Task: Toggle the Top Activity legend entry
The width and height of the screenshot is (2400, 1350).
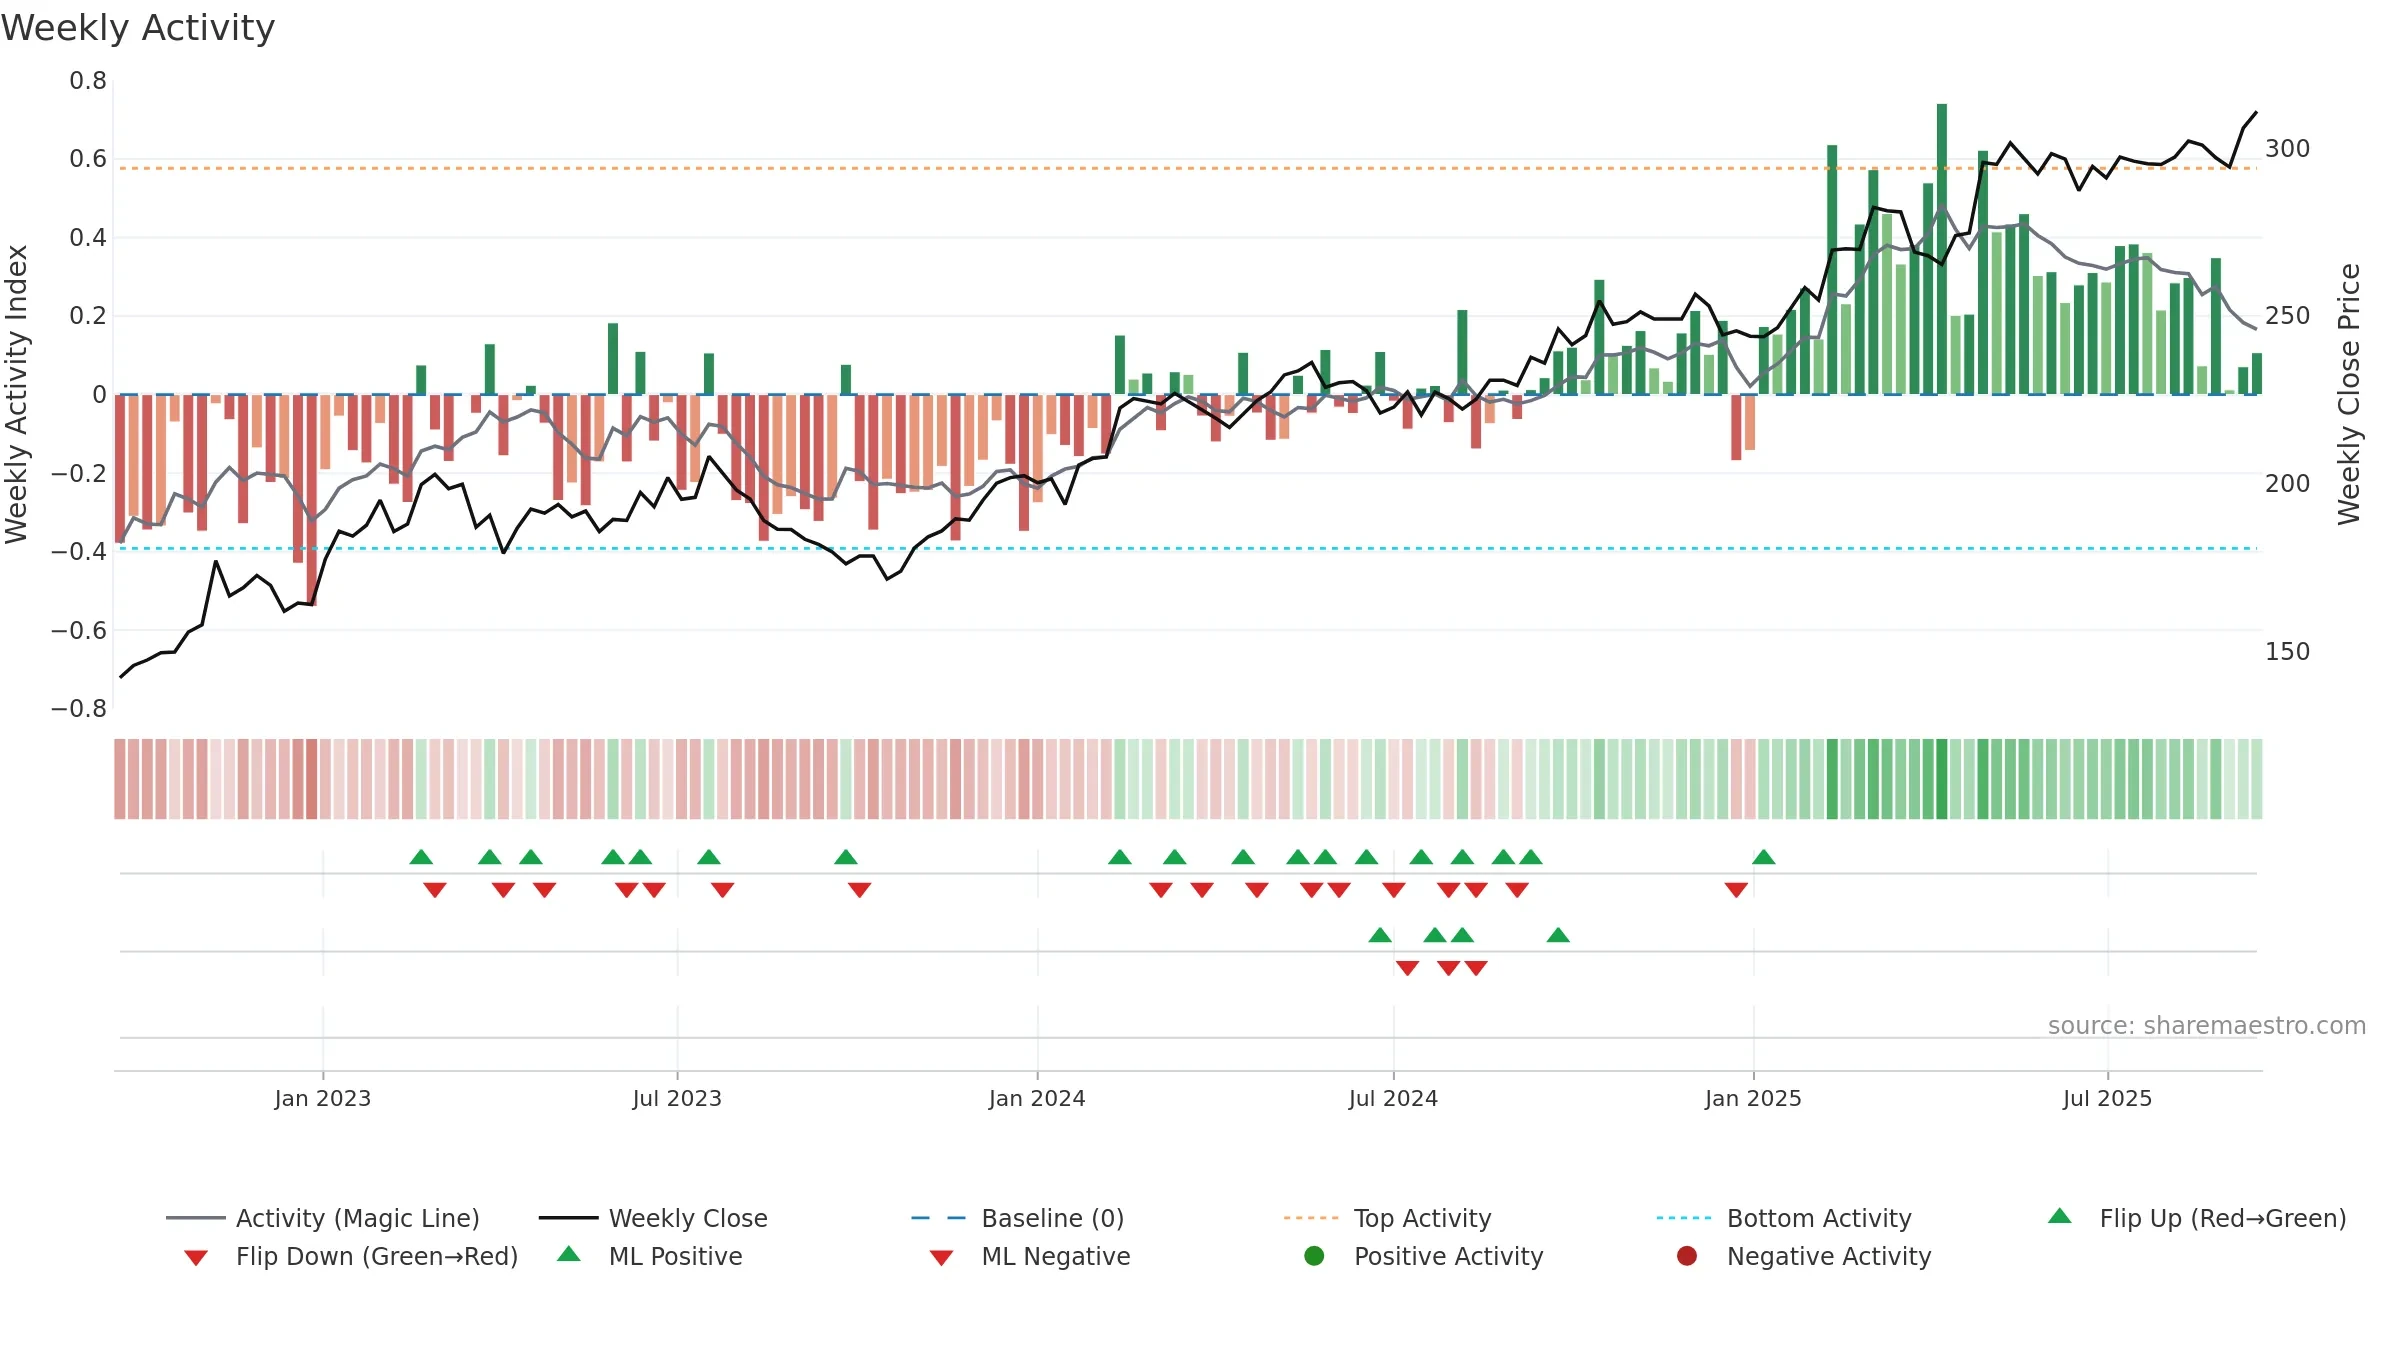Action: click(x=1388, y=1218)
